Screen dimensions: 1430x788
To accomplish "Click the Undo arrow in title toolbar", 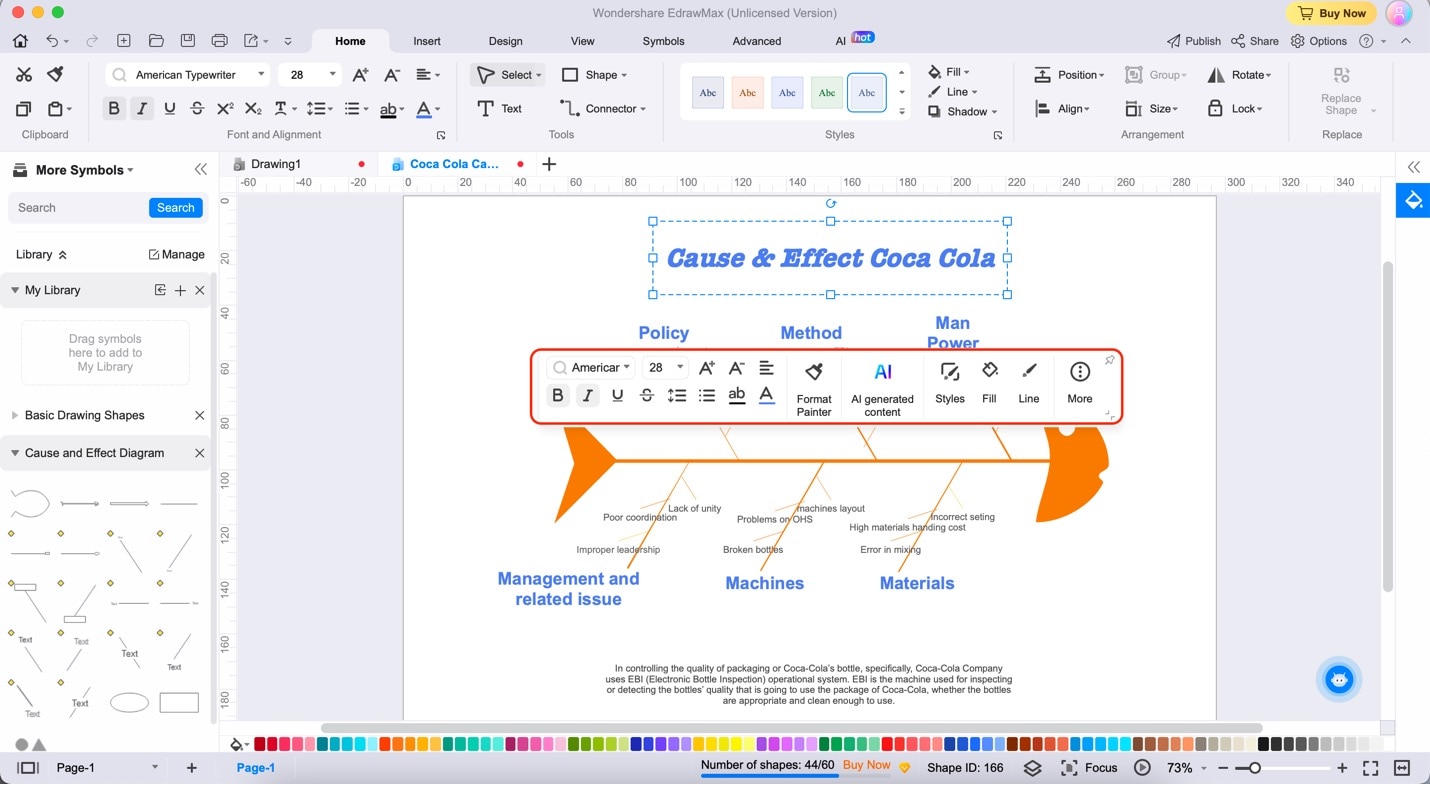I will tap(52, 41).
